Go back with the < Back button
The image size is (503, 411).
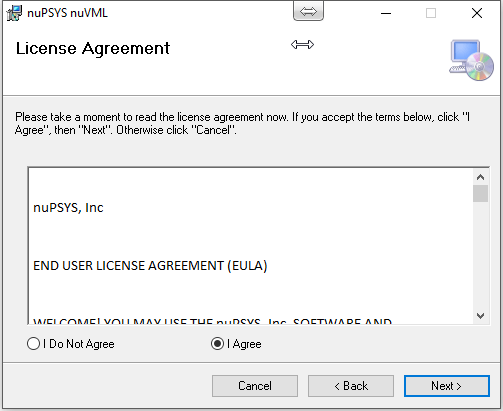click(x=351, y=386)
